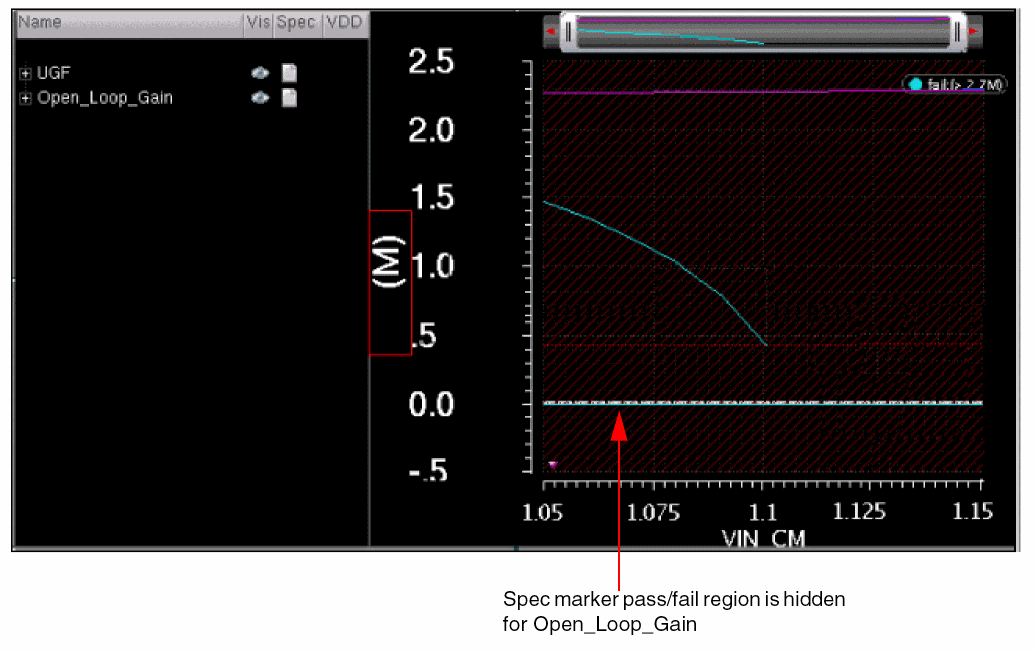Select the VIN_CM x-axis label

click(x=763, y=539)
